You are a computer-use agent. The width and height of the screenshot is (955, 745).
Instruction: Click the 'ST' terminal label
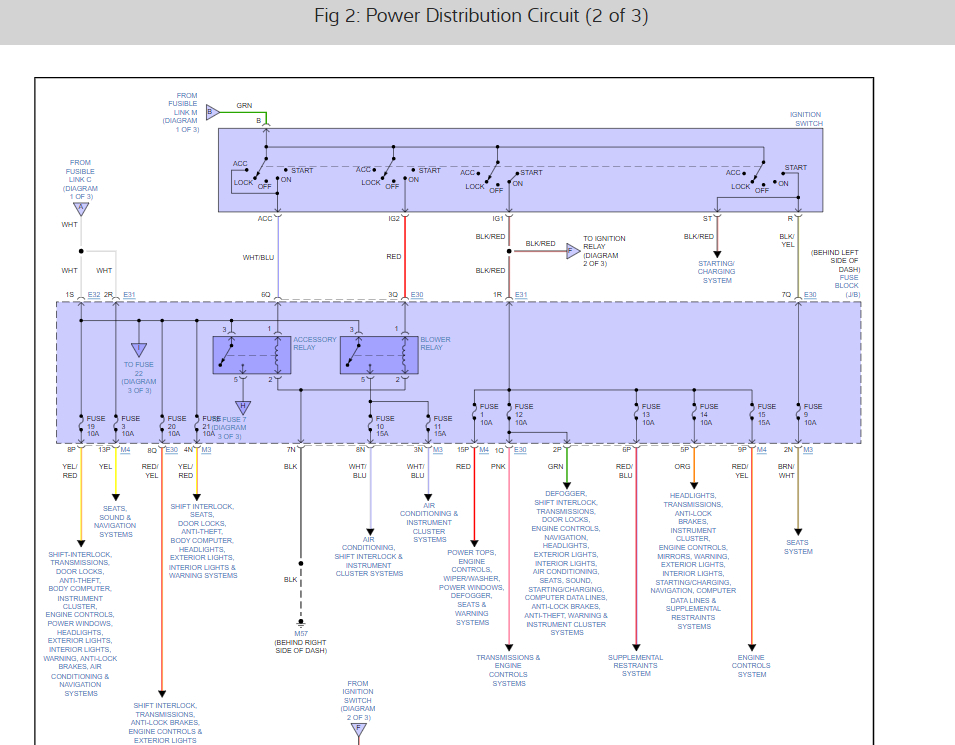[707, 219]
